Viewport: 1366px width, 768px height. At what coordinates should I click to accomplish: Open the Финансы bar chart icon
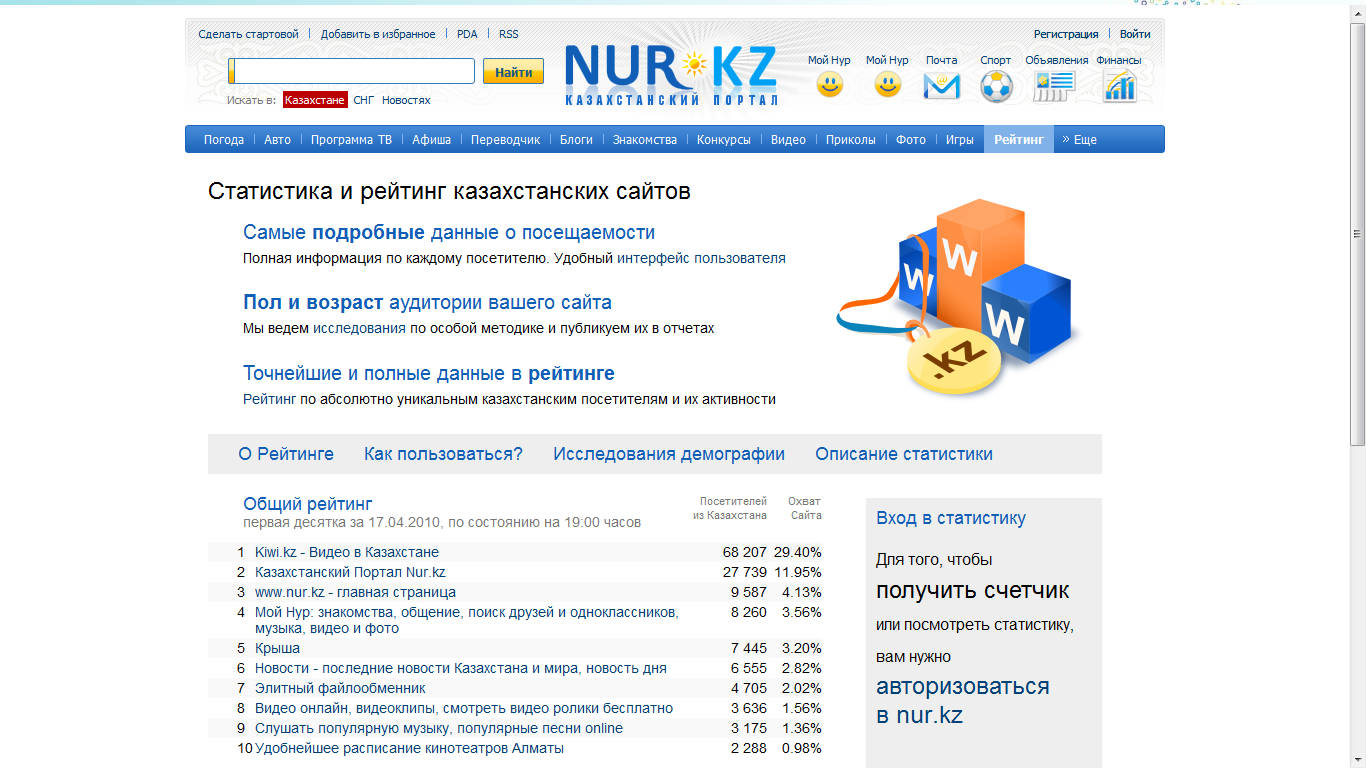1119,86
